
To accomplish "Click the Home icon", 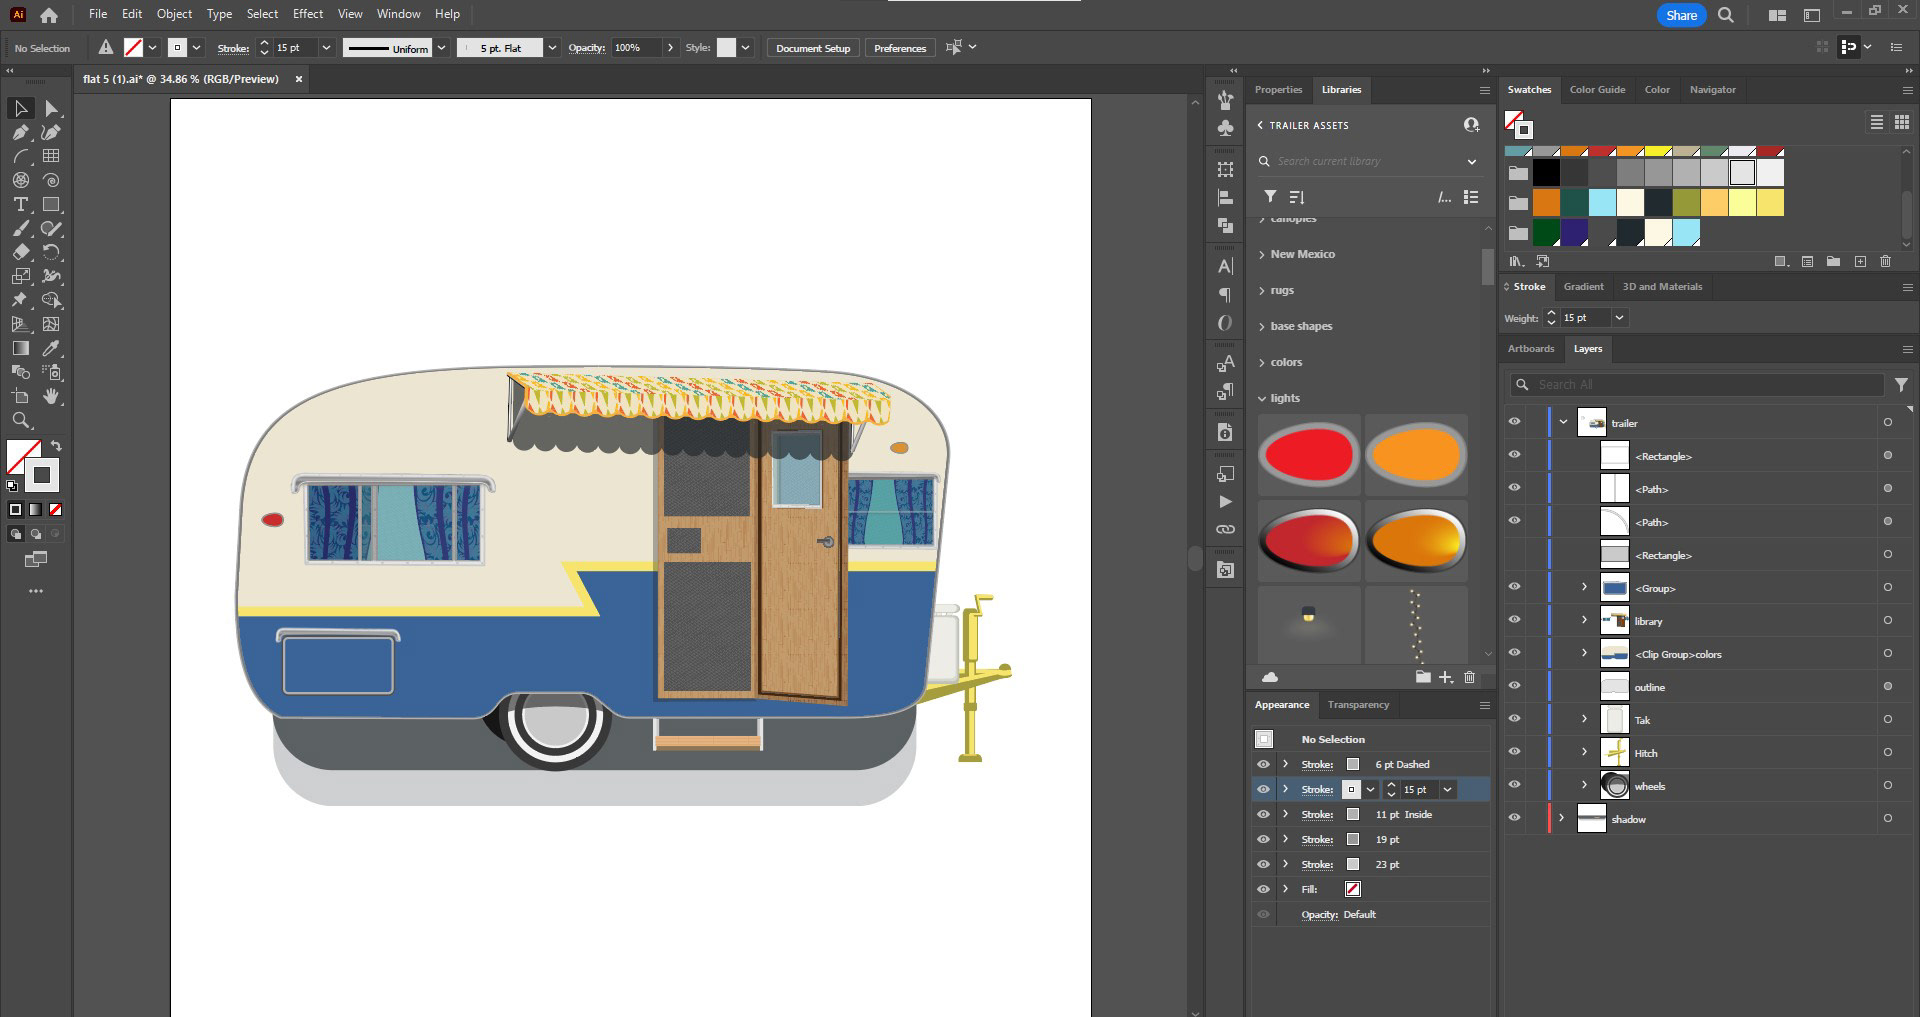I will [x=49, y=15].
